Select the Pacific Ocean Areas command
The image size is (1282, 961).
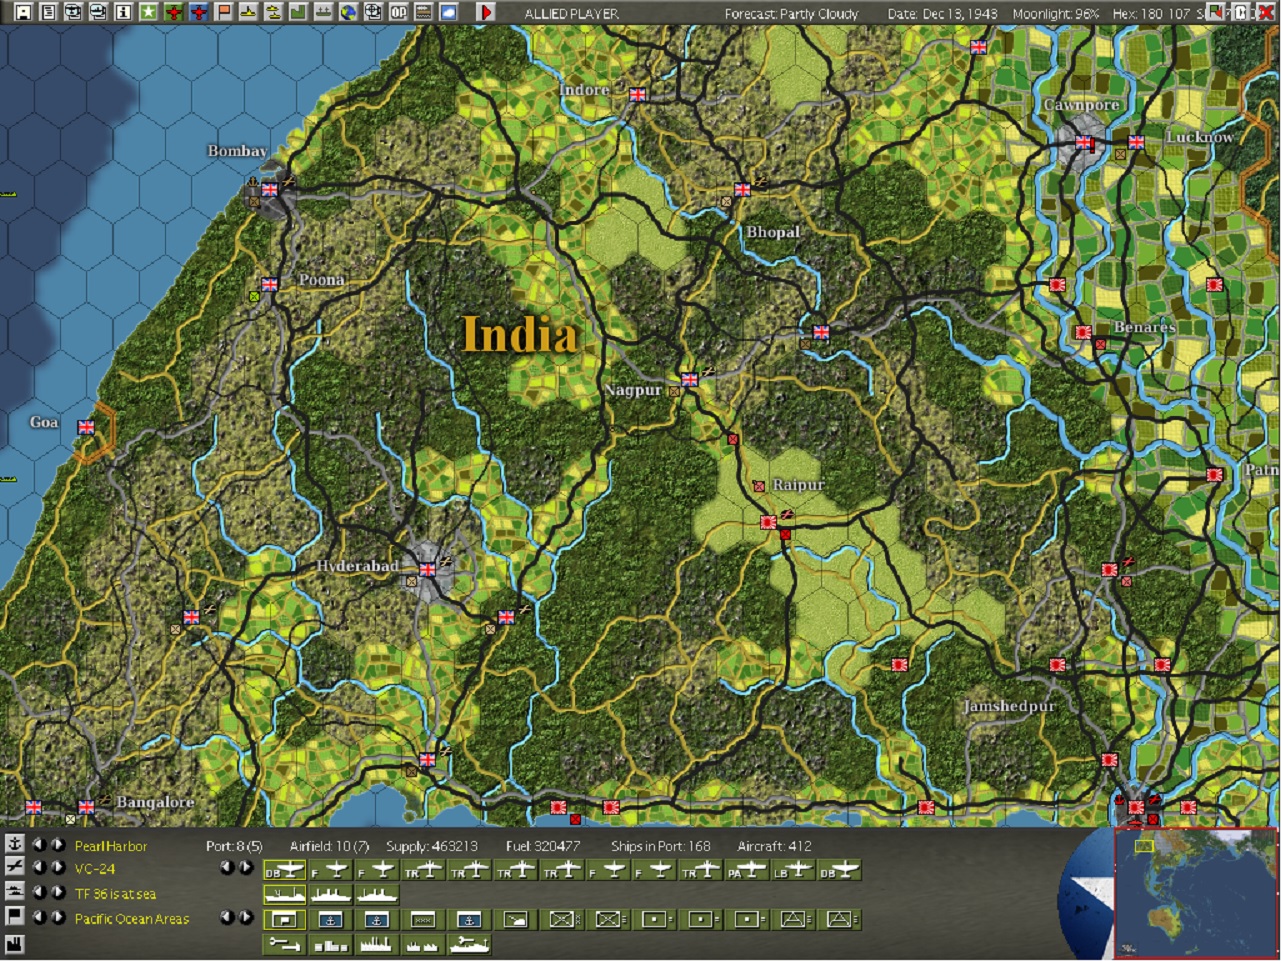coord(131,919)
